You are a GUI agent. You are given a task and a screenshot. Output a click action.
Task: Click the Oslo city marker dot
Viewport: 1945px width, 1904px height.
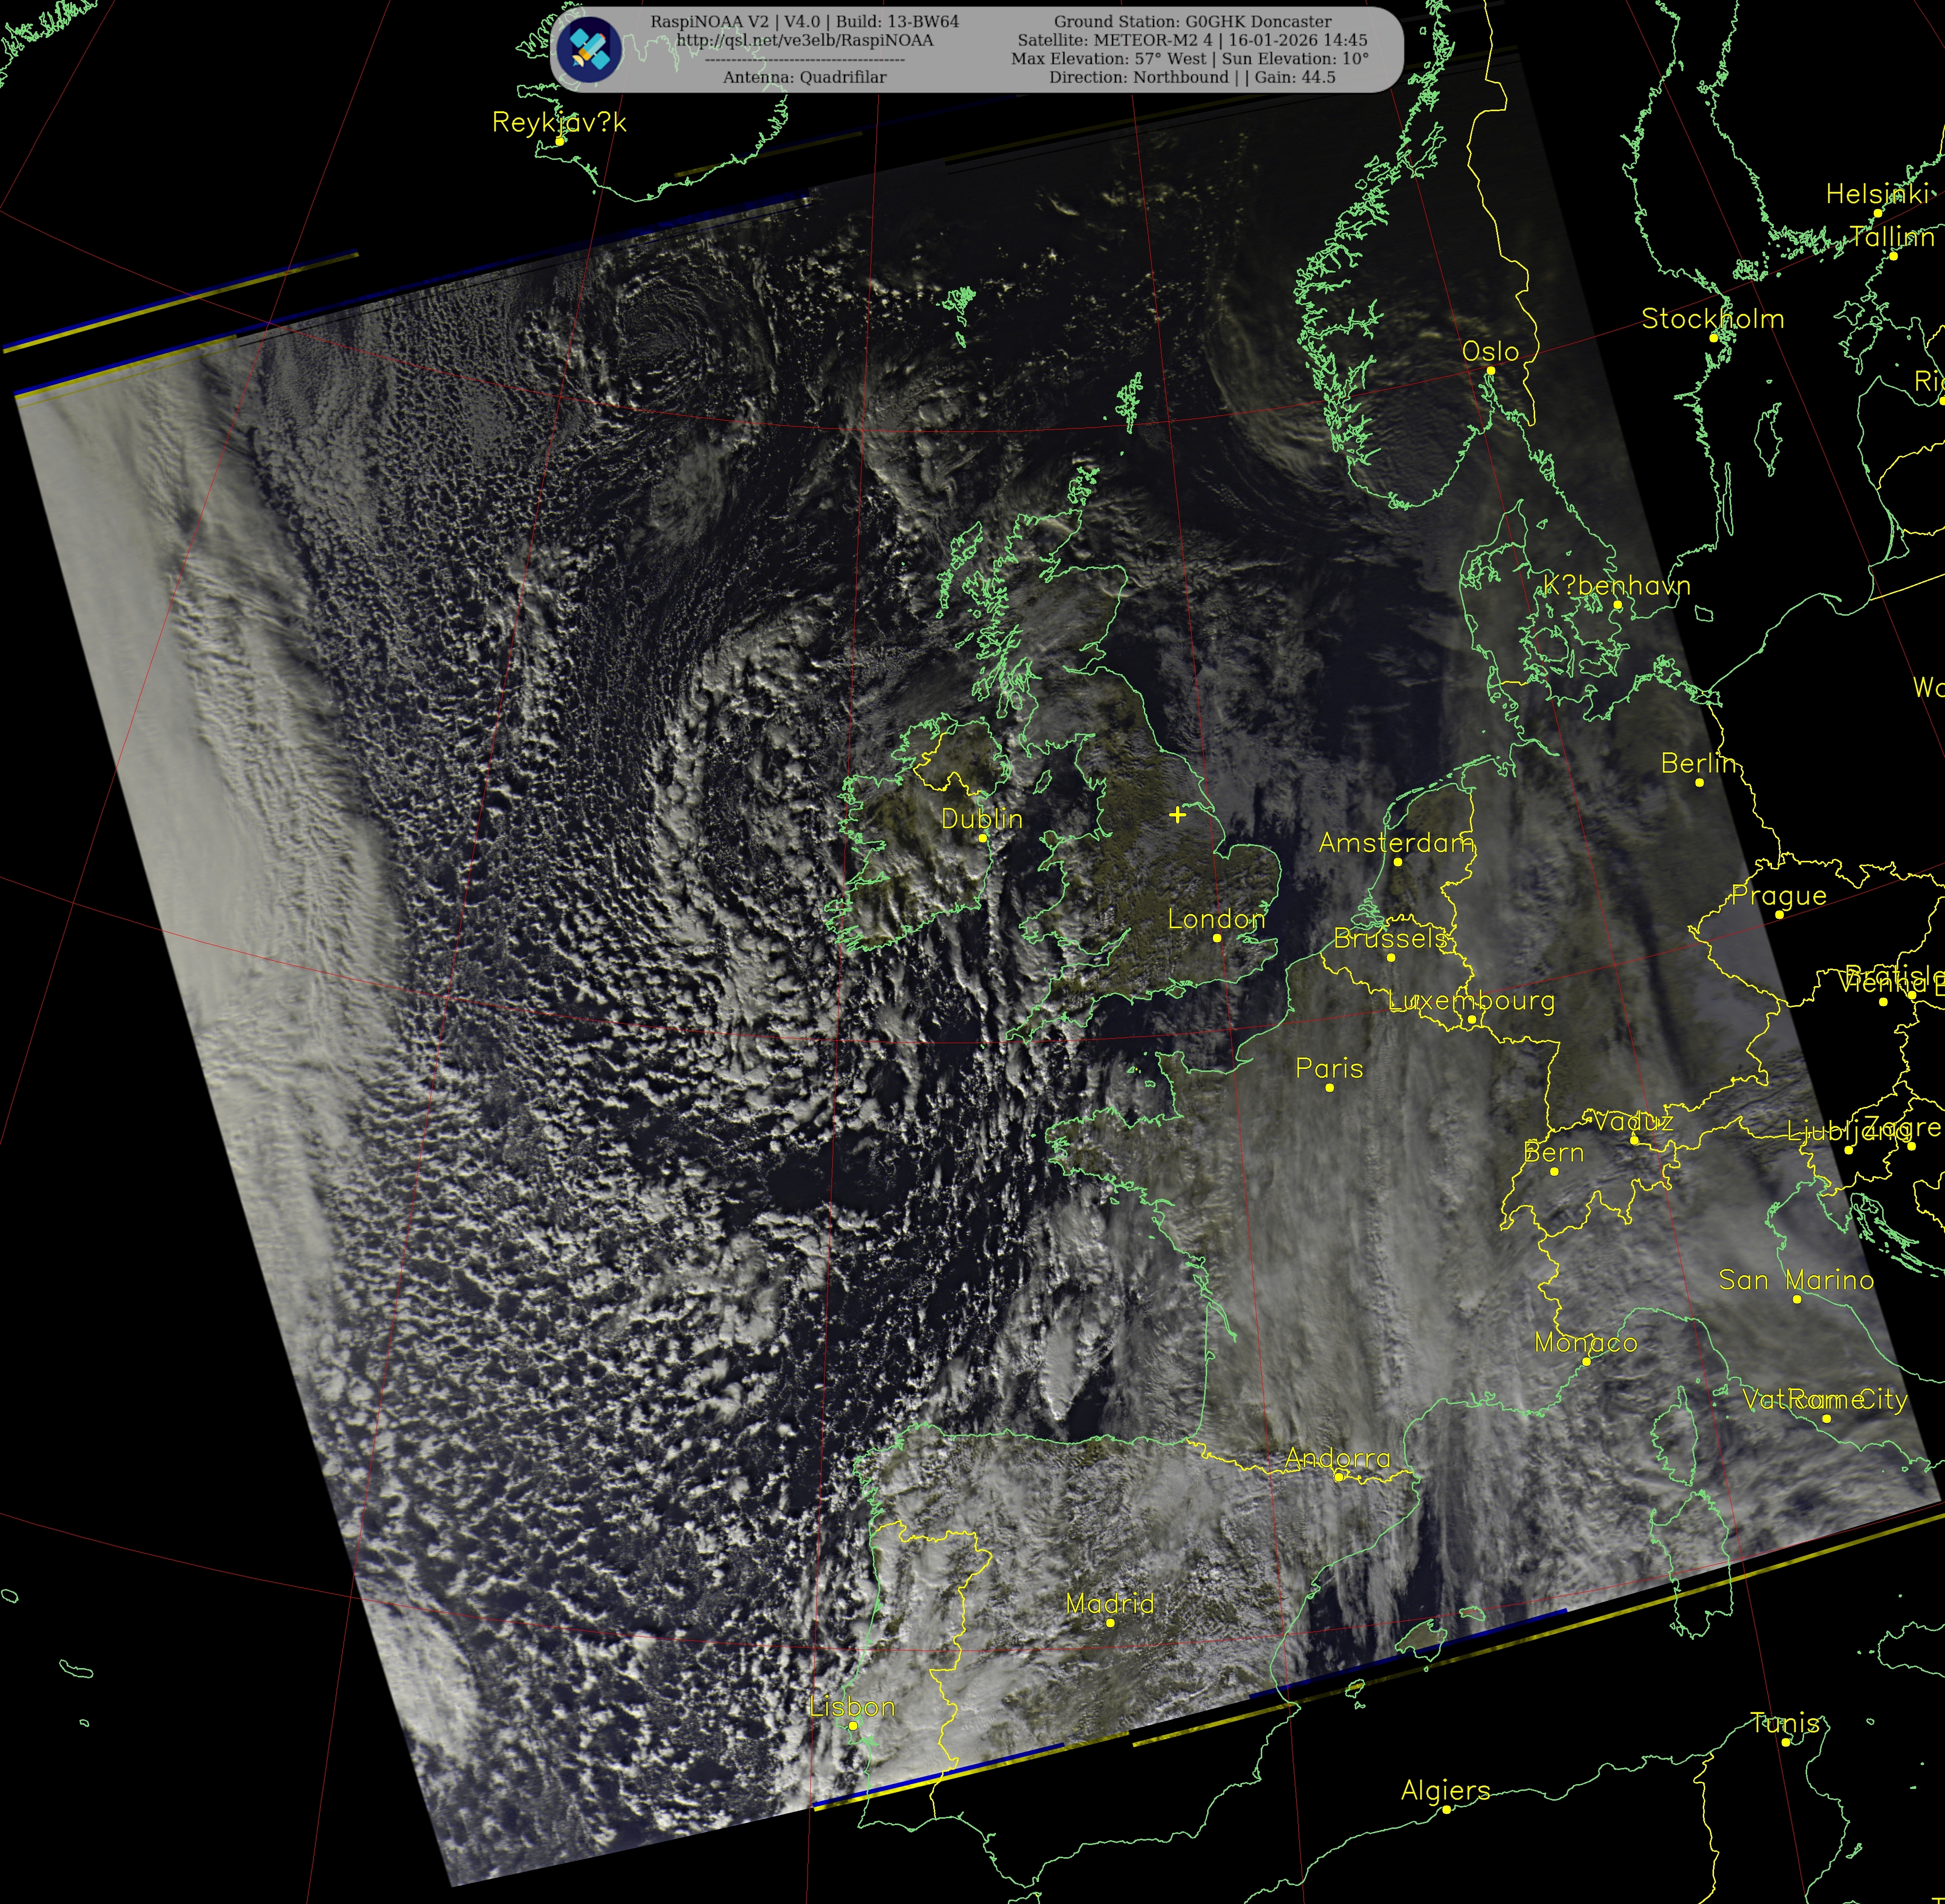[x=1490, y=371]
